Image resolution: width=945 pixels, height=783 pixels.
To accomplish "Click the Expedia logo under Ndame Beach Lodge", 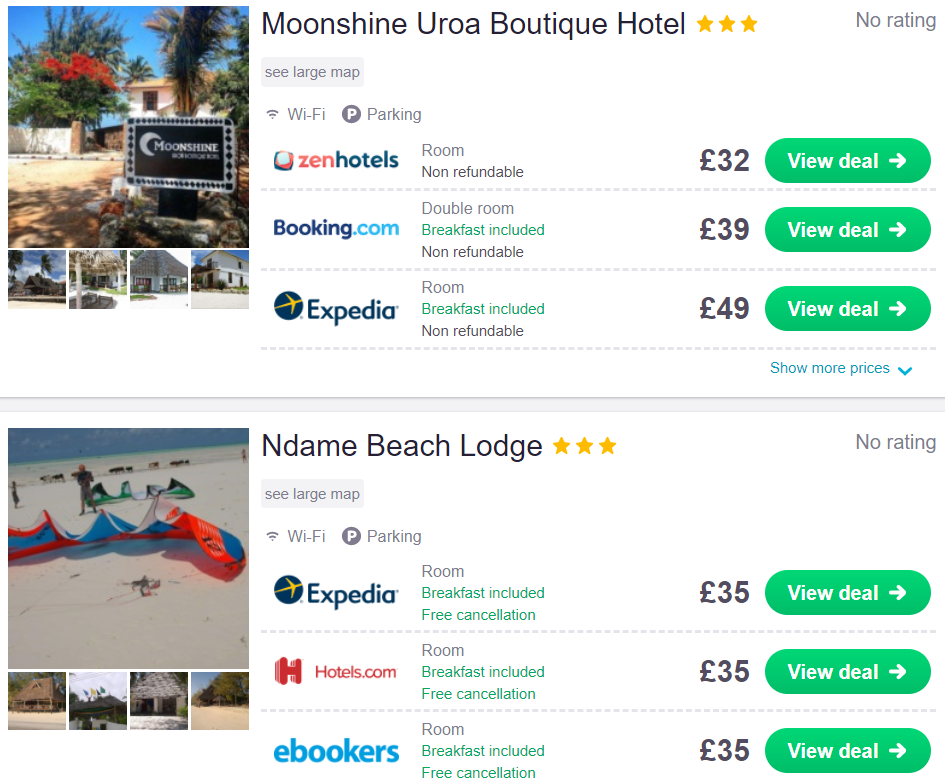I will [336, 592].
